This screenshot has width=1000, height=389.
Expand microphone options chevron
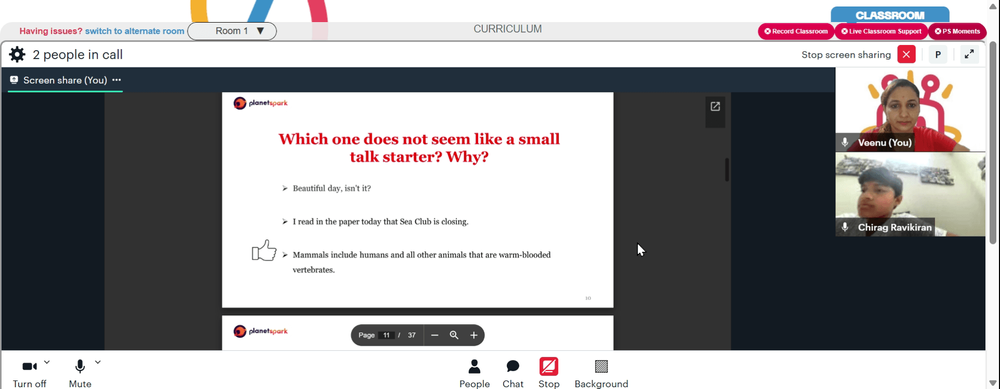[x=98, y=362]
